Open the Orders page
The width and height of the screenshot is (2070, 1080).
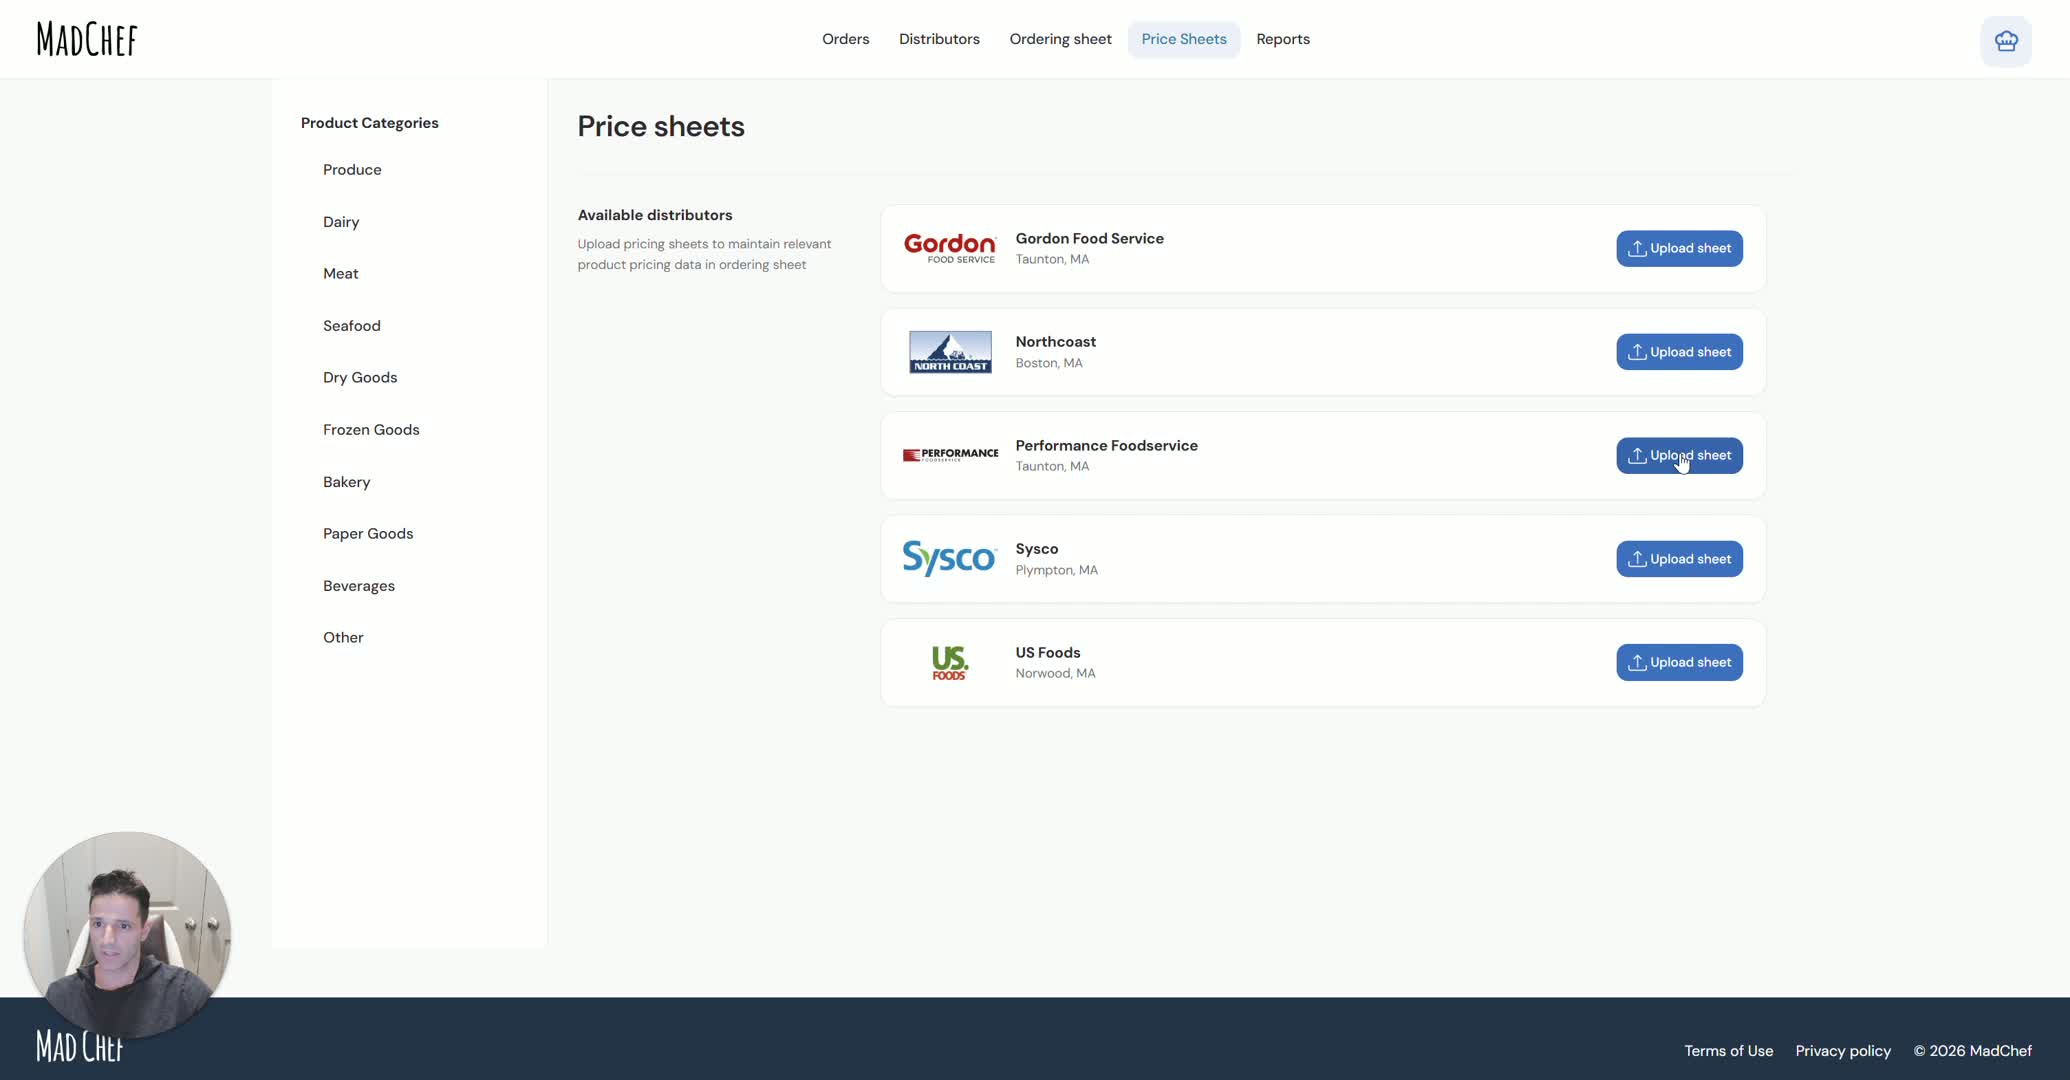click(x=845, y=39)
